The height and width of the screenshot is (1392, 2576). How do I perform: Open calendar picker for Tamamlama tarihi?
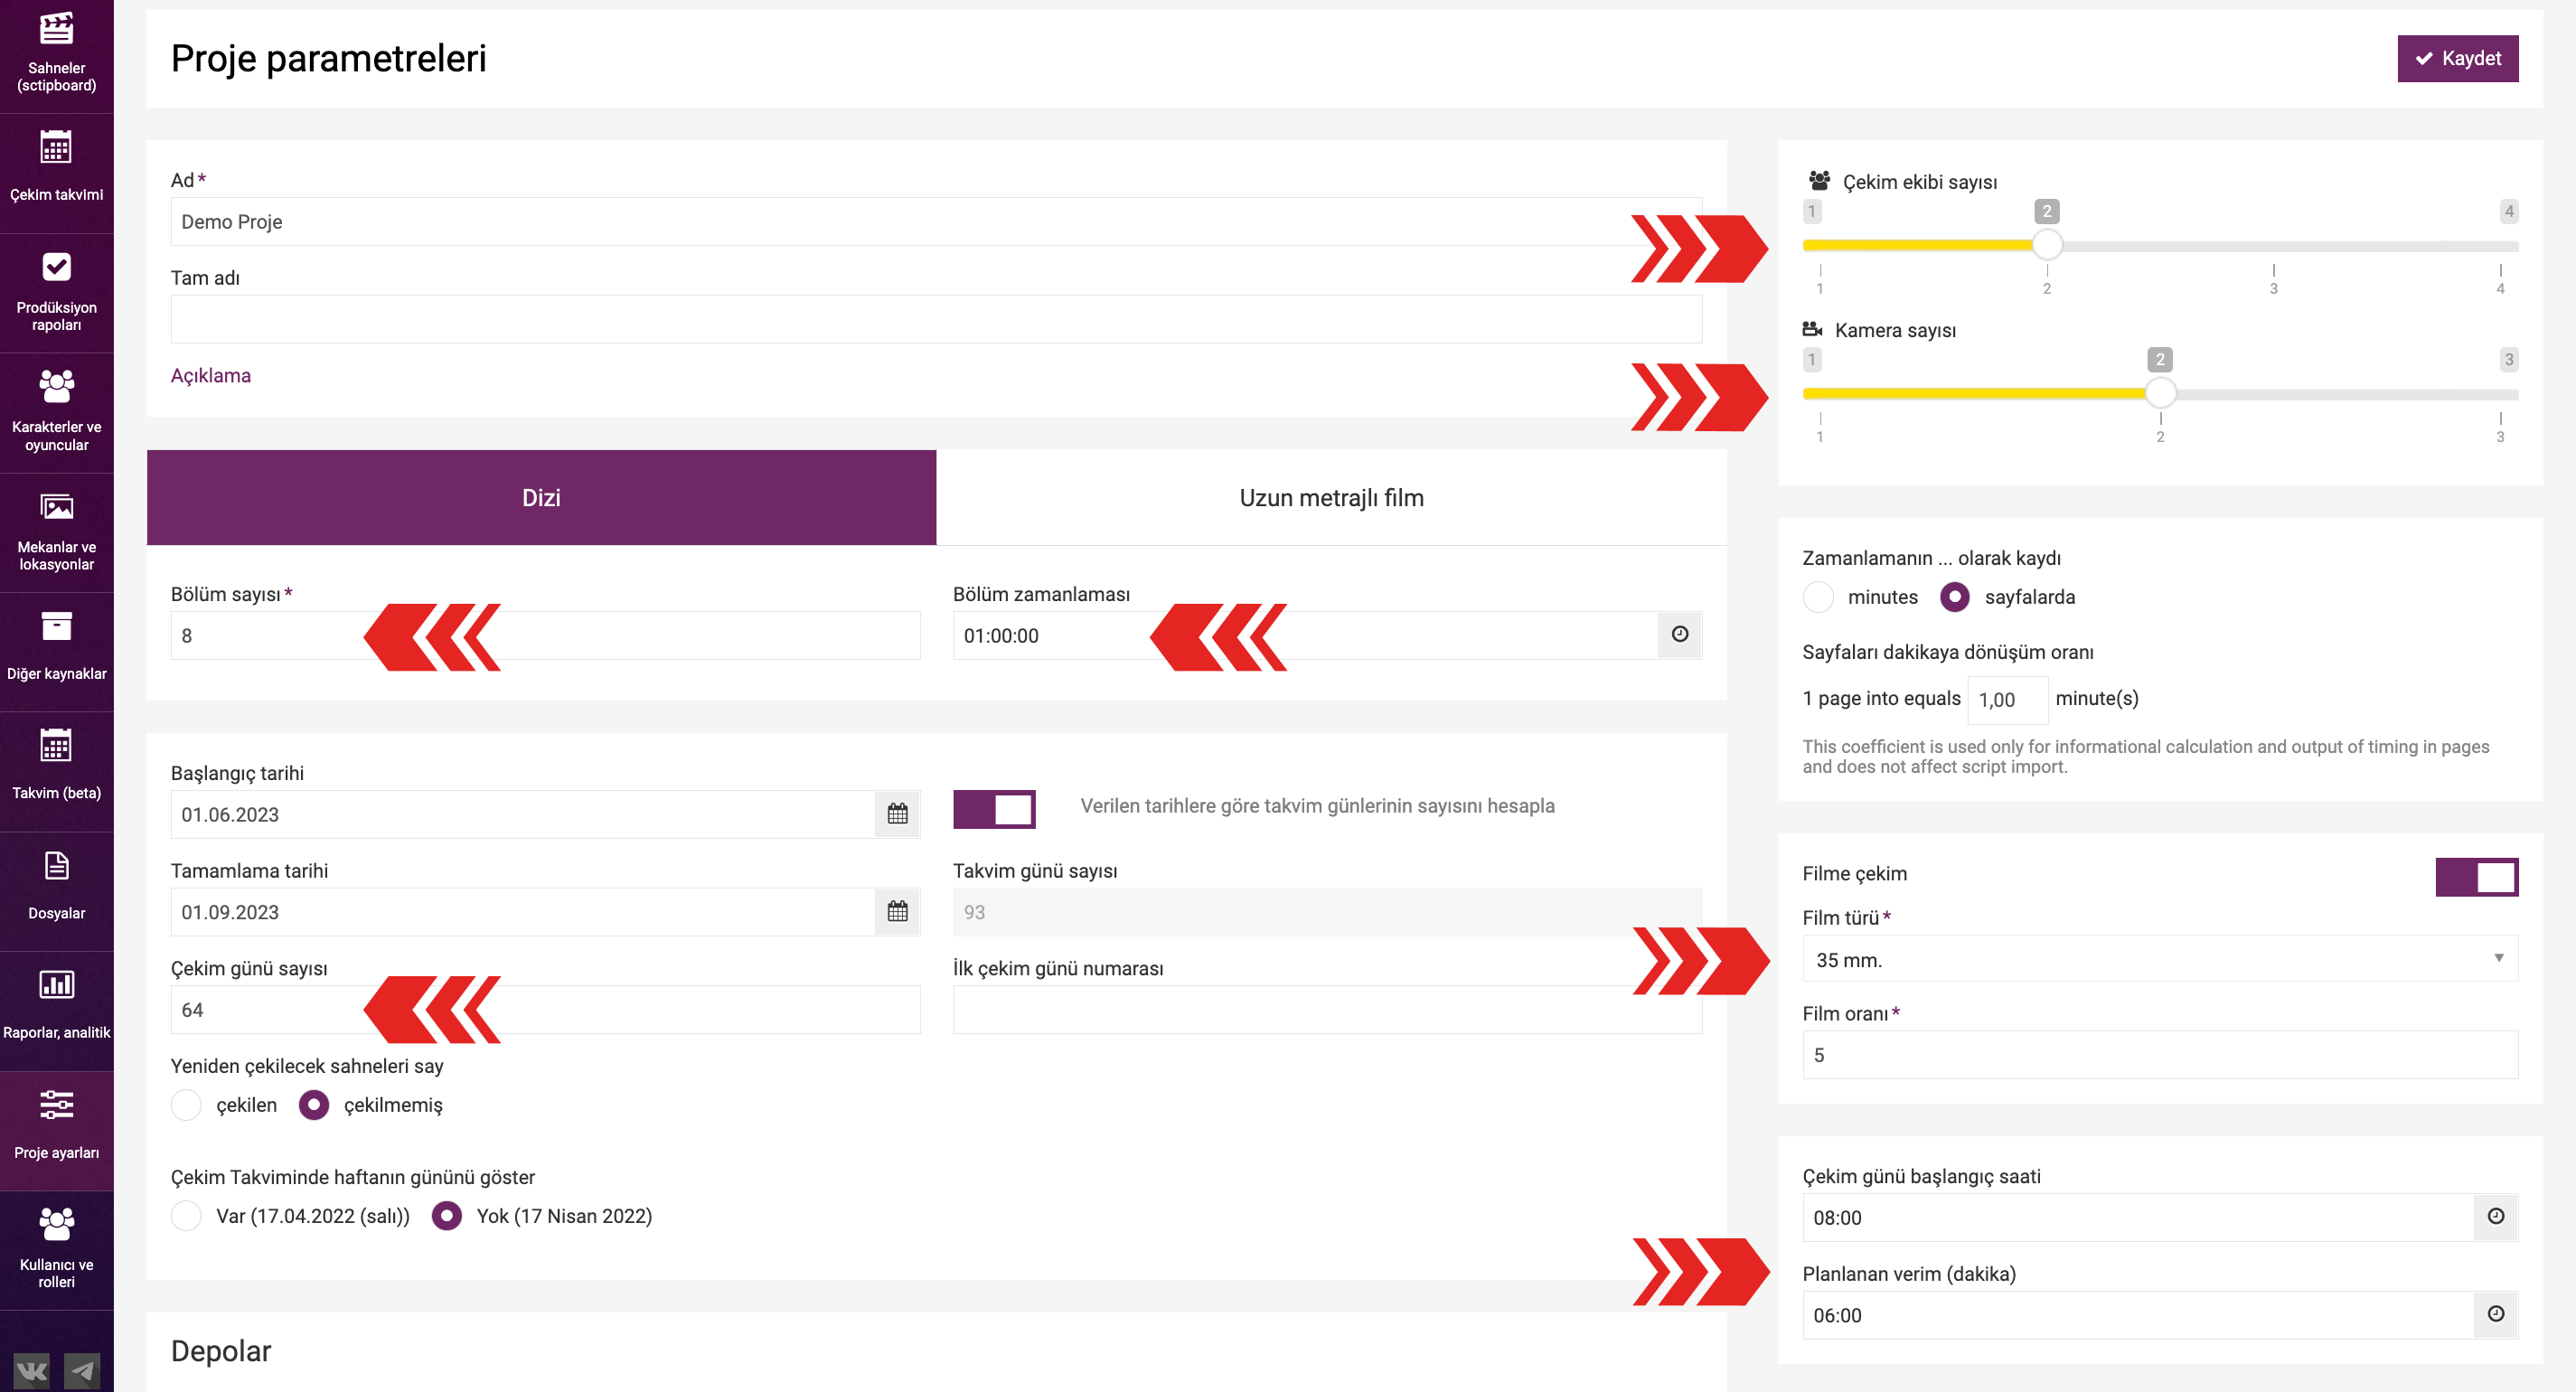(x=897, y=912)
